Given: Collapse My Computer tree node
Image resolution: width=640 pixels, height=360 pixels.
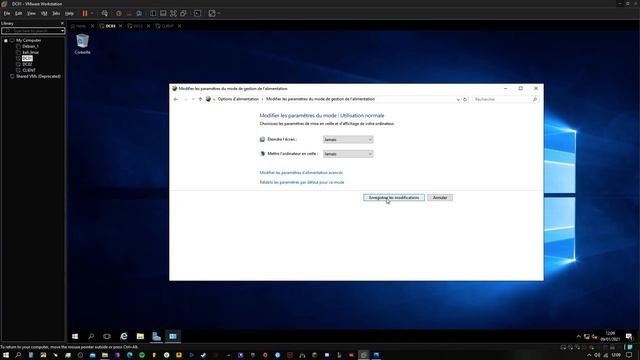Looking at the screenshot, I should click(6, 40).
